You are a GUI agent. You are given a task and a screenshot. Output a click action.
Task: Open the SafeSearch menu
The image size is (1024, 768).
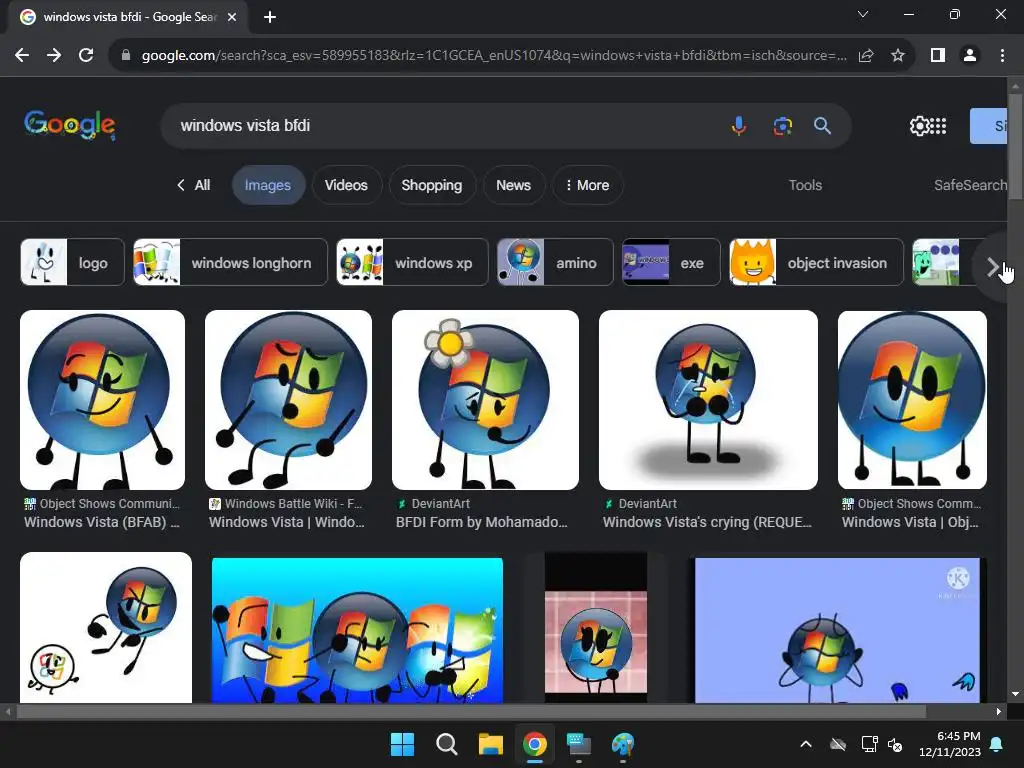click(970, 185)
